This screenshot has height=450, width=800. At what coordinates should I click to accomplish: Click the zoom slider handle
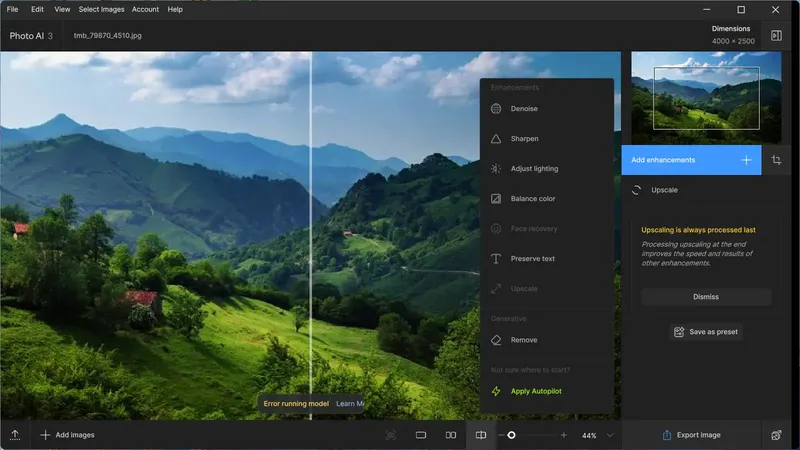511,435
